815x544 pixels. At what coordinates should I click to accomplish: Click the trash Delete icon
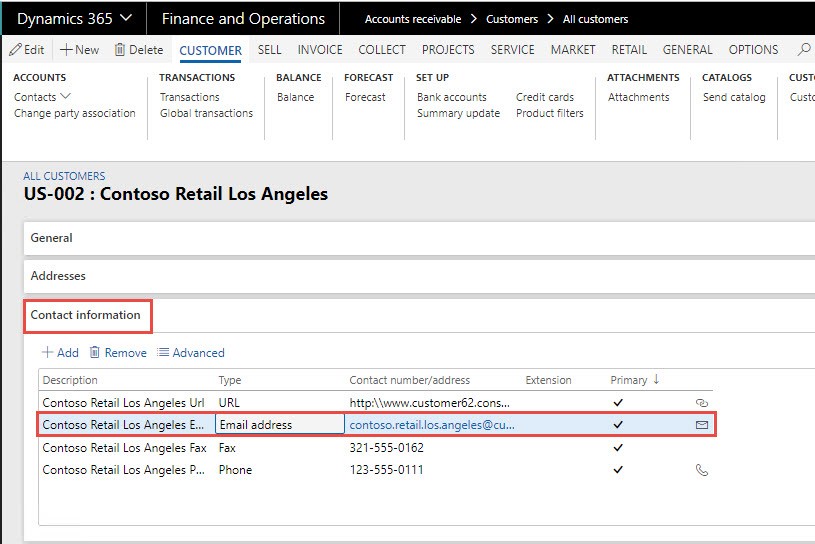pos(120,50)
